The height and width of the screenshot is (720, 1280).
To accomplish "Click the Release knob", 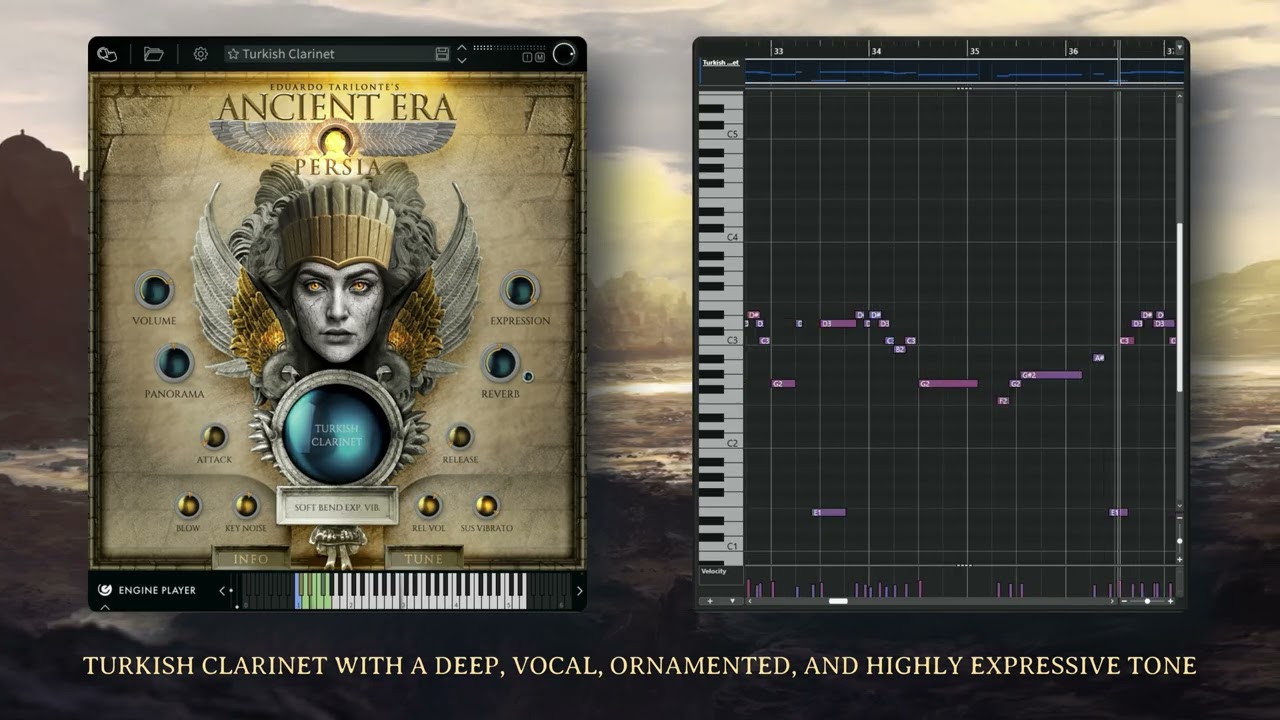I will [x=460, y=437].
